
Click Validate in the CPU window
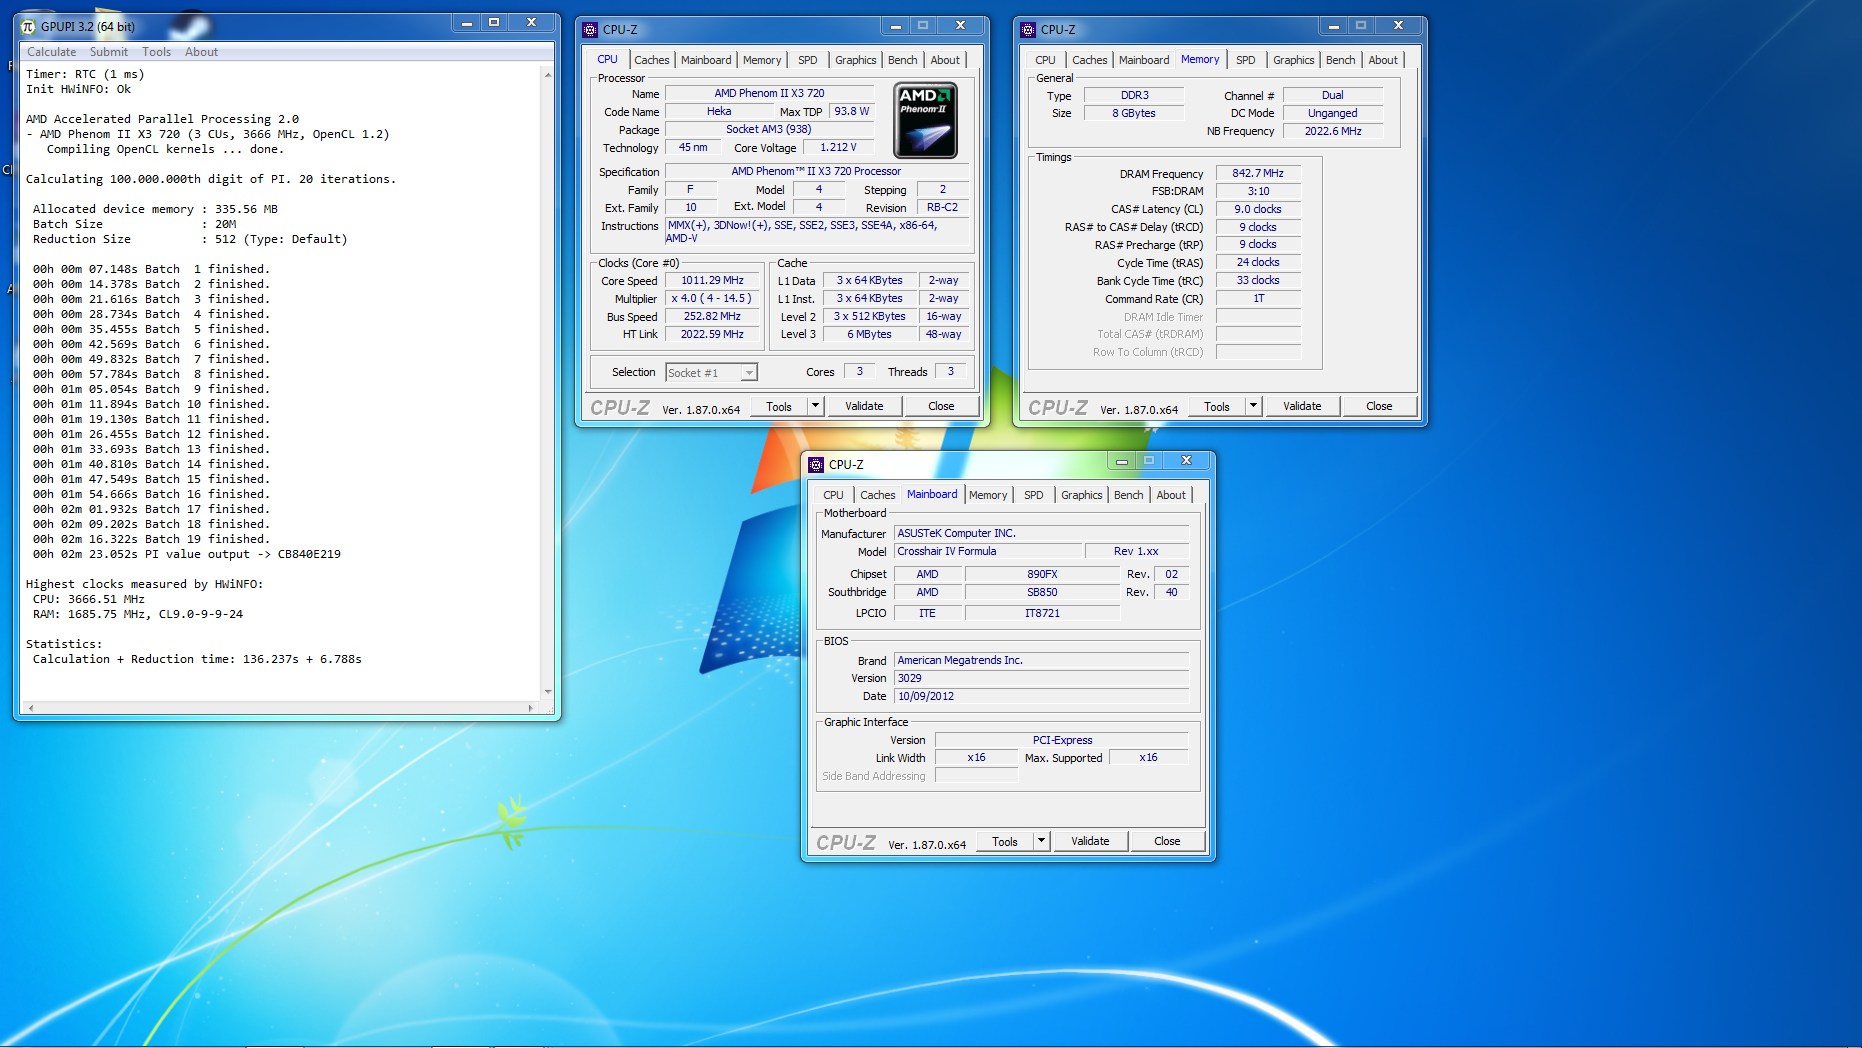pos(864,406)
